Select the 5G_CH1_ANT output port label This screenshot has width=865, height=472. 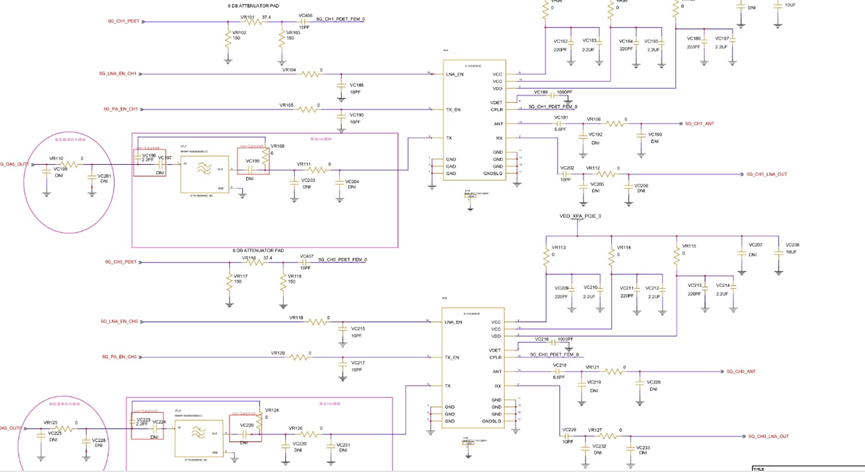point(698,124)
